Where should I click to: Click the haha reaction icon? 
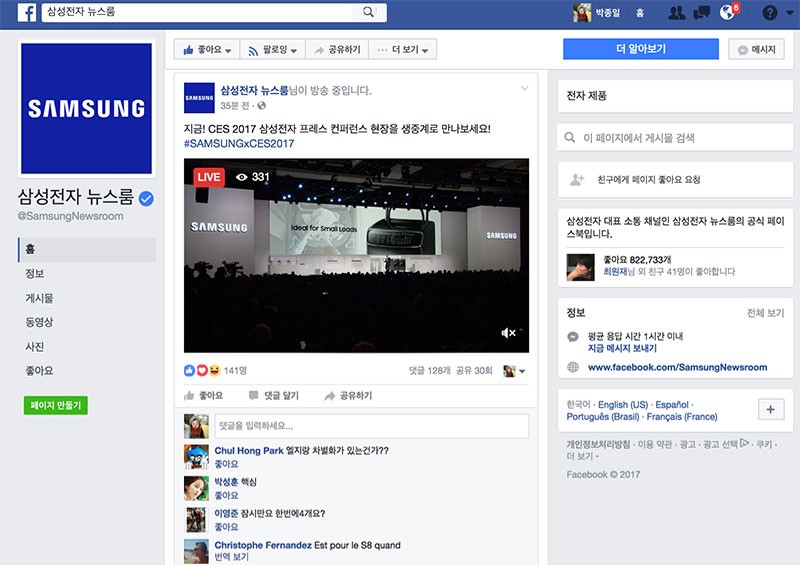[x=214, y=370]
